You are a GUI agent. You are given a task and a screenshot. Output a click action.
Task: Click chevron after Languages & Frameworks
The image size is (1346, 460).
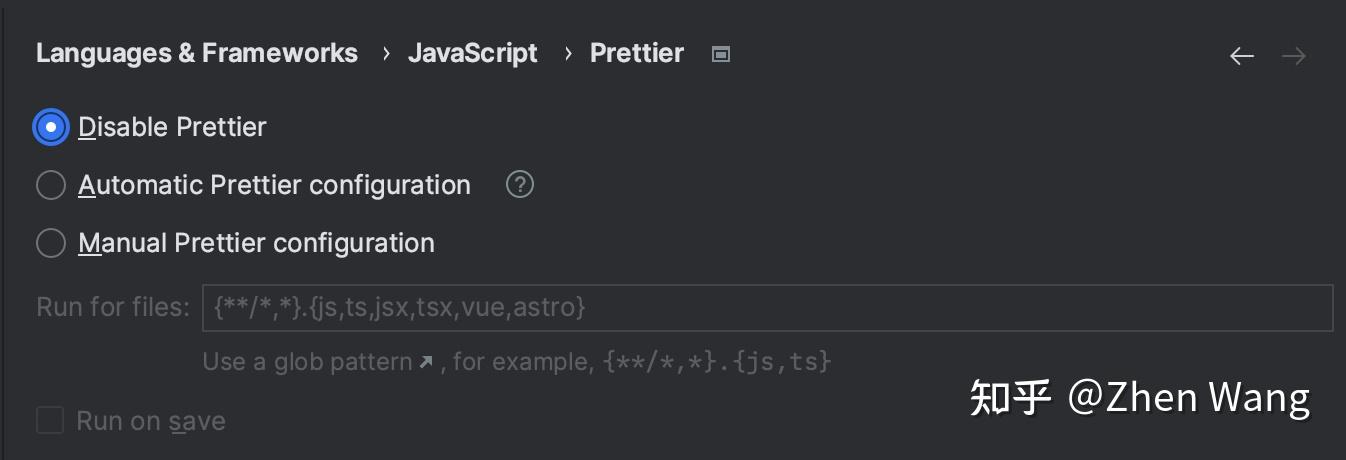(x=386, y=54)
